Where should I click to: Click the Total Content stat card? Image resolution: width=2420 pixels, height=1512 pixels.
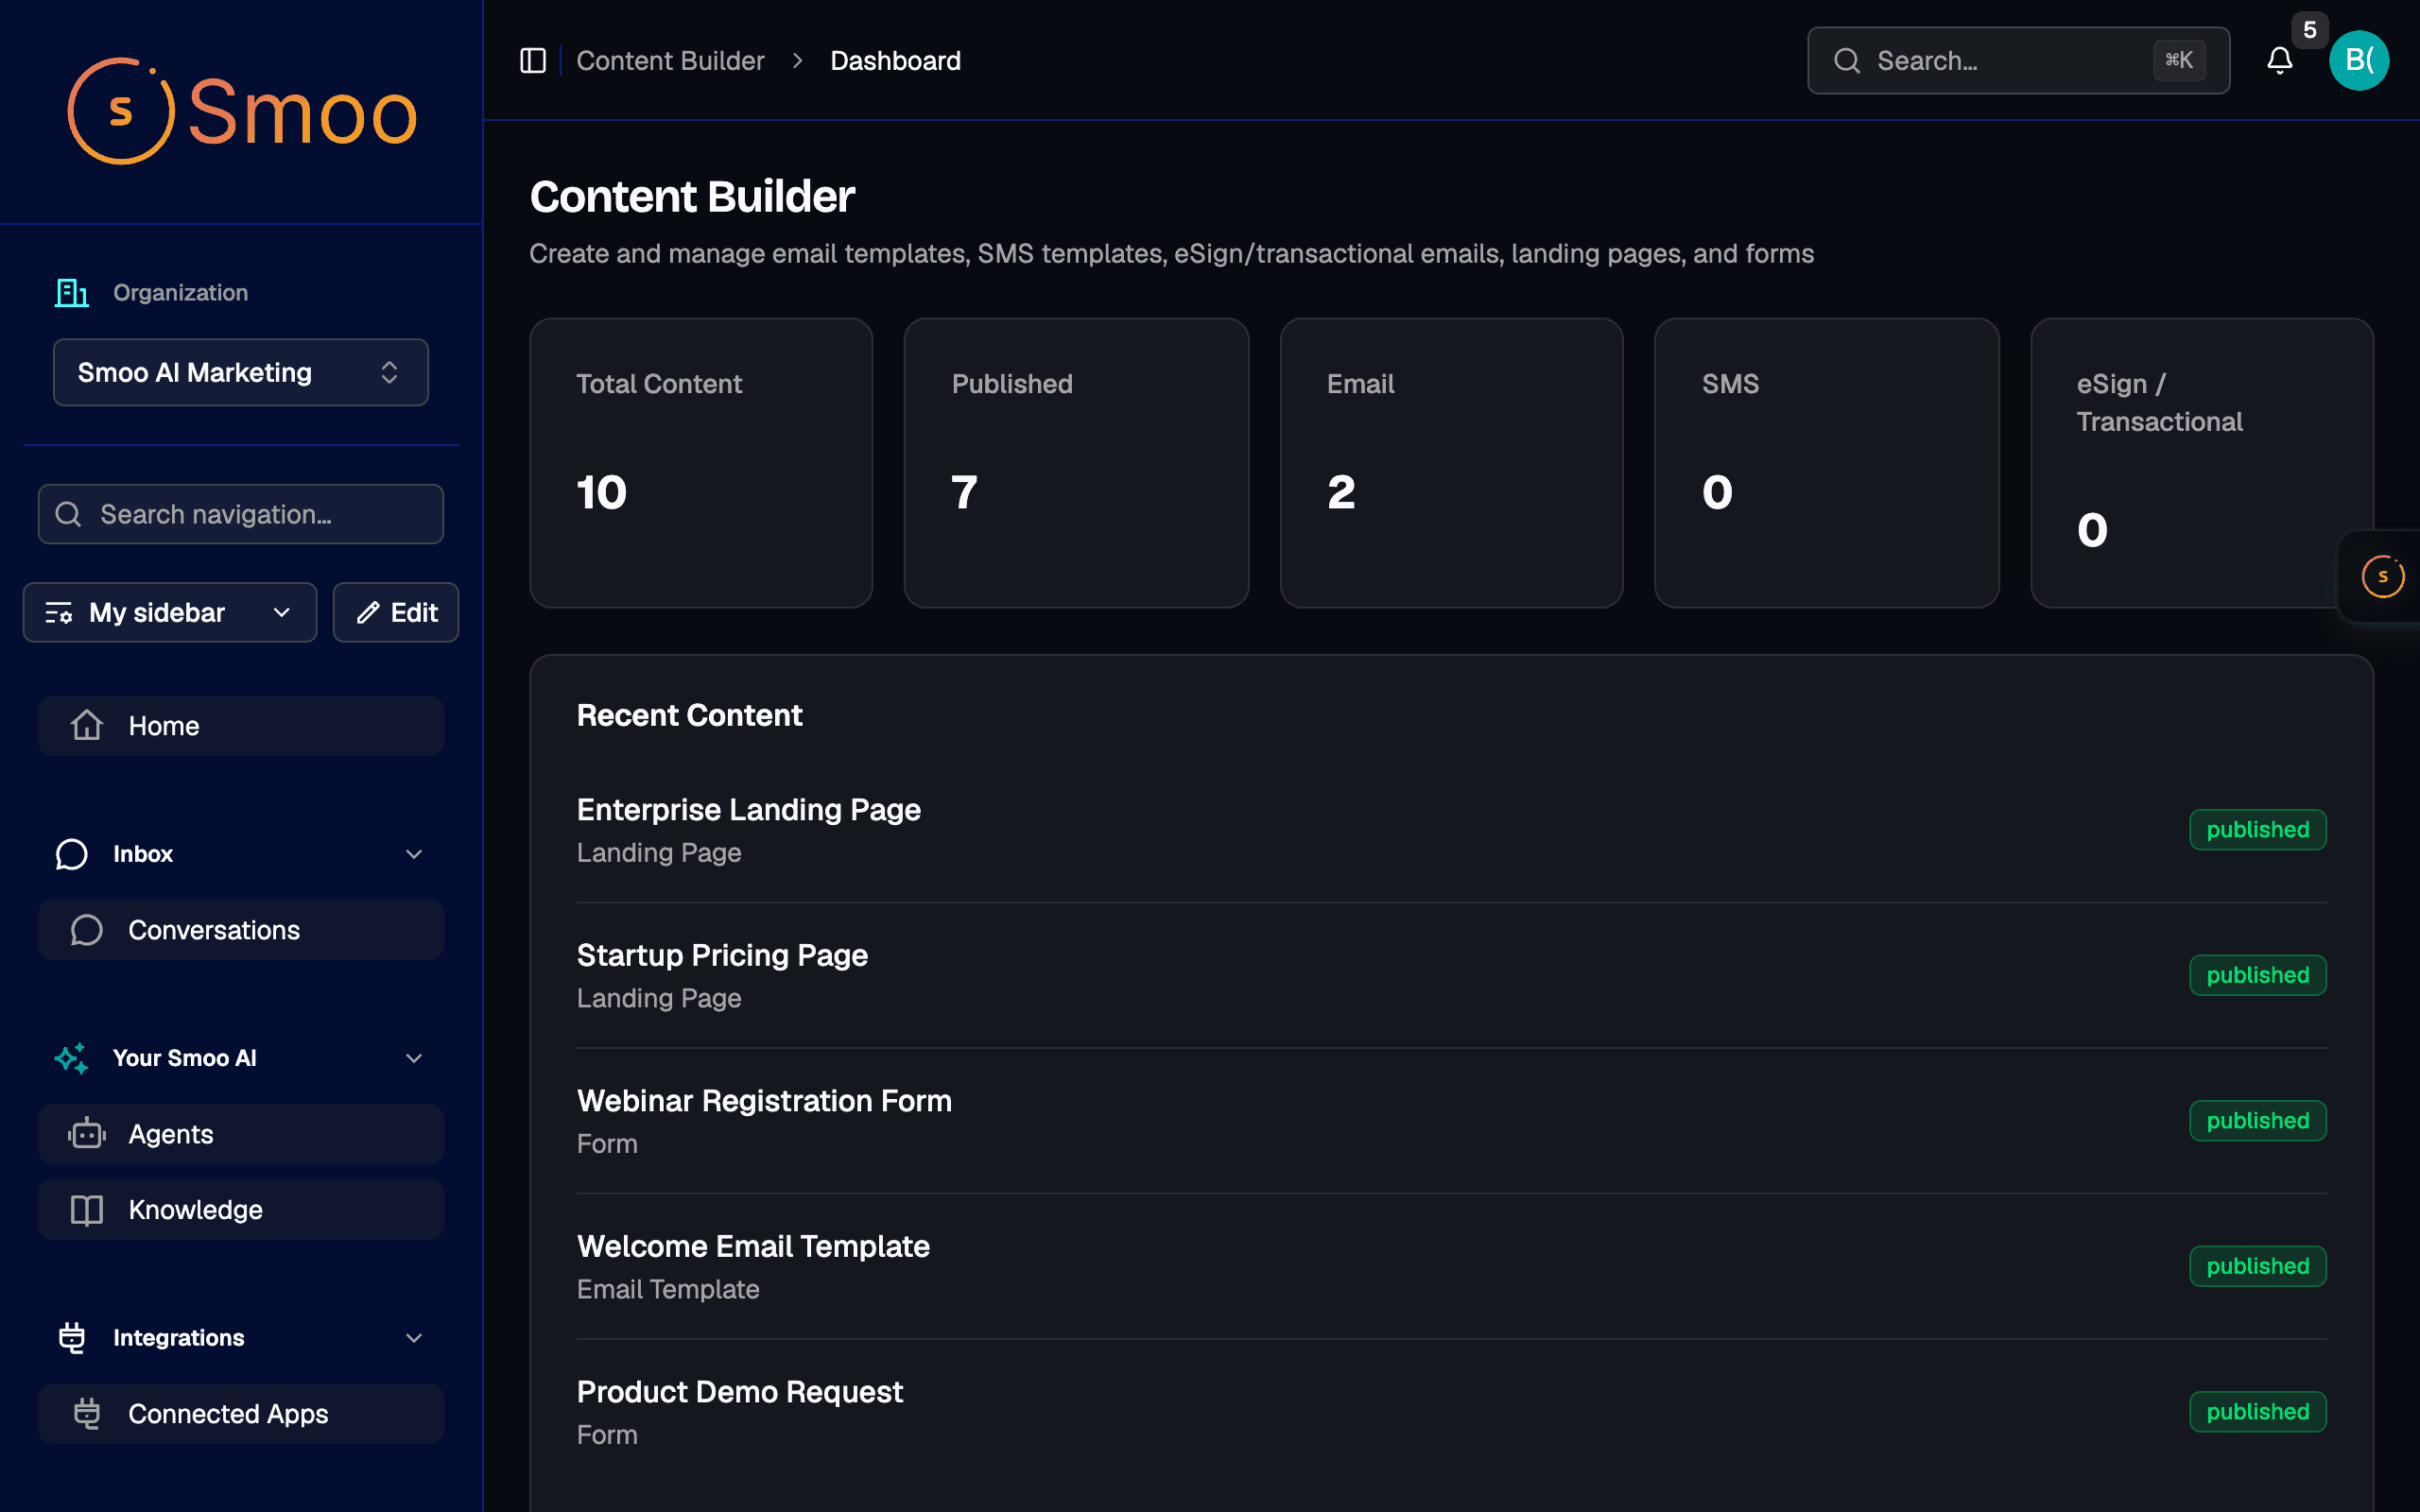(x=701, y=463)
